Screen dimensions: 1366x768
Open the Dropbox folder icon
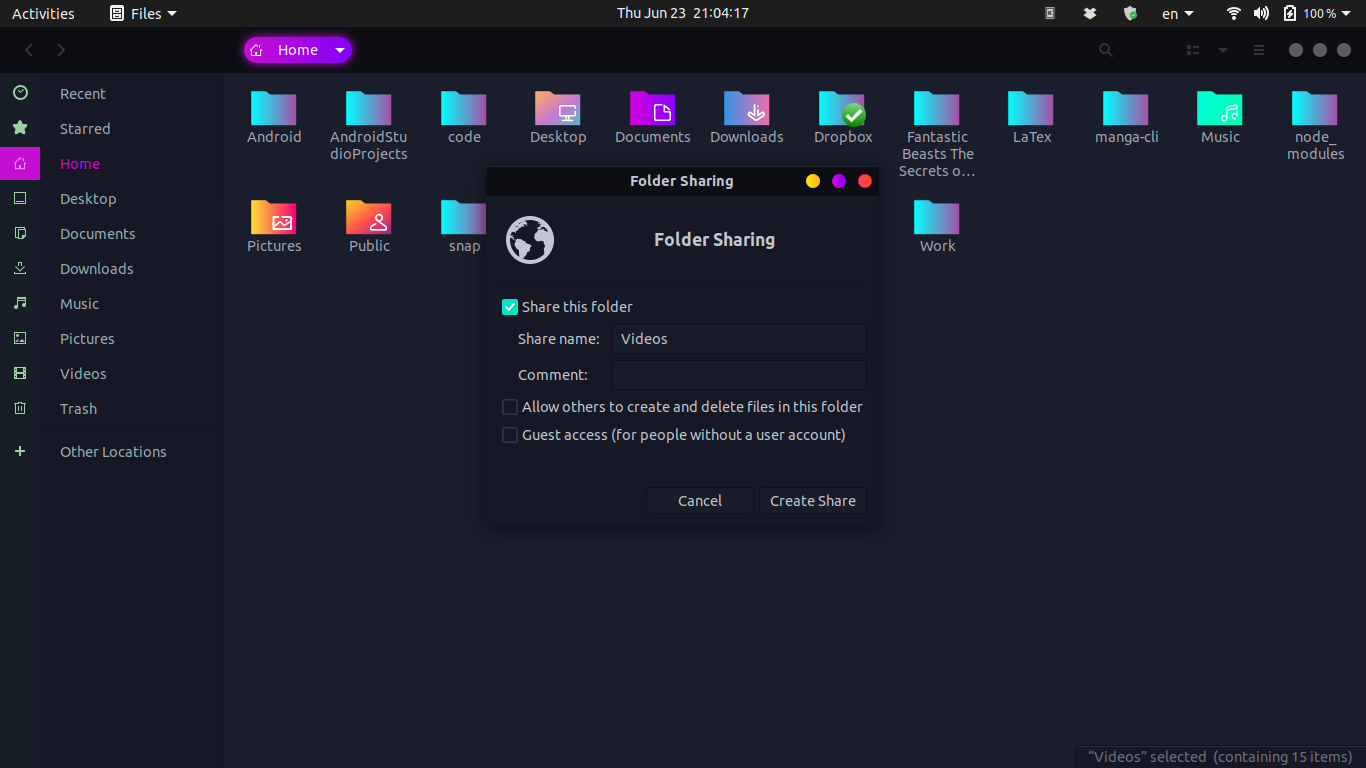pos(842,109)
